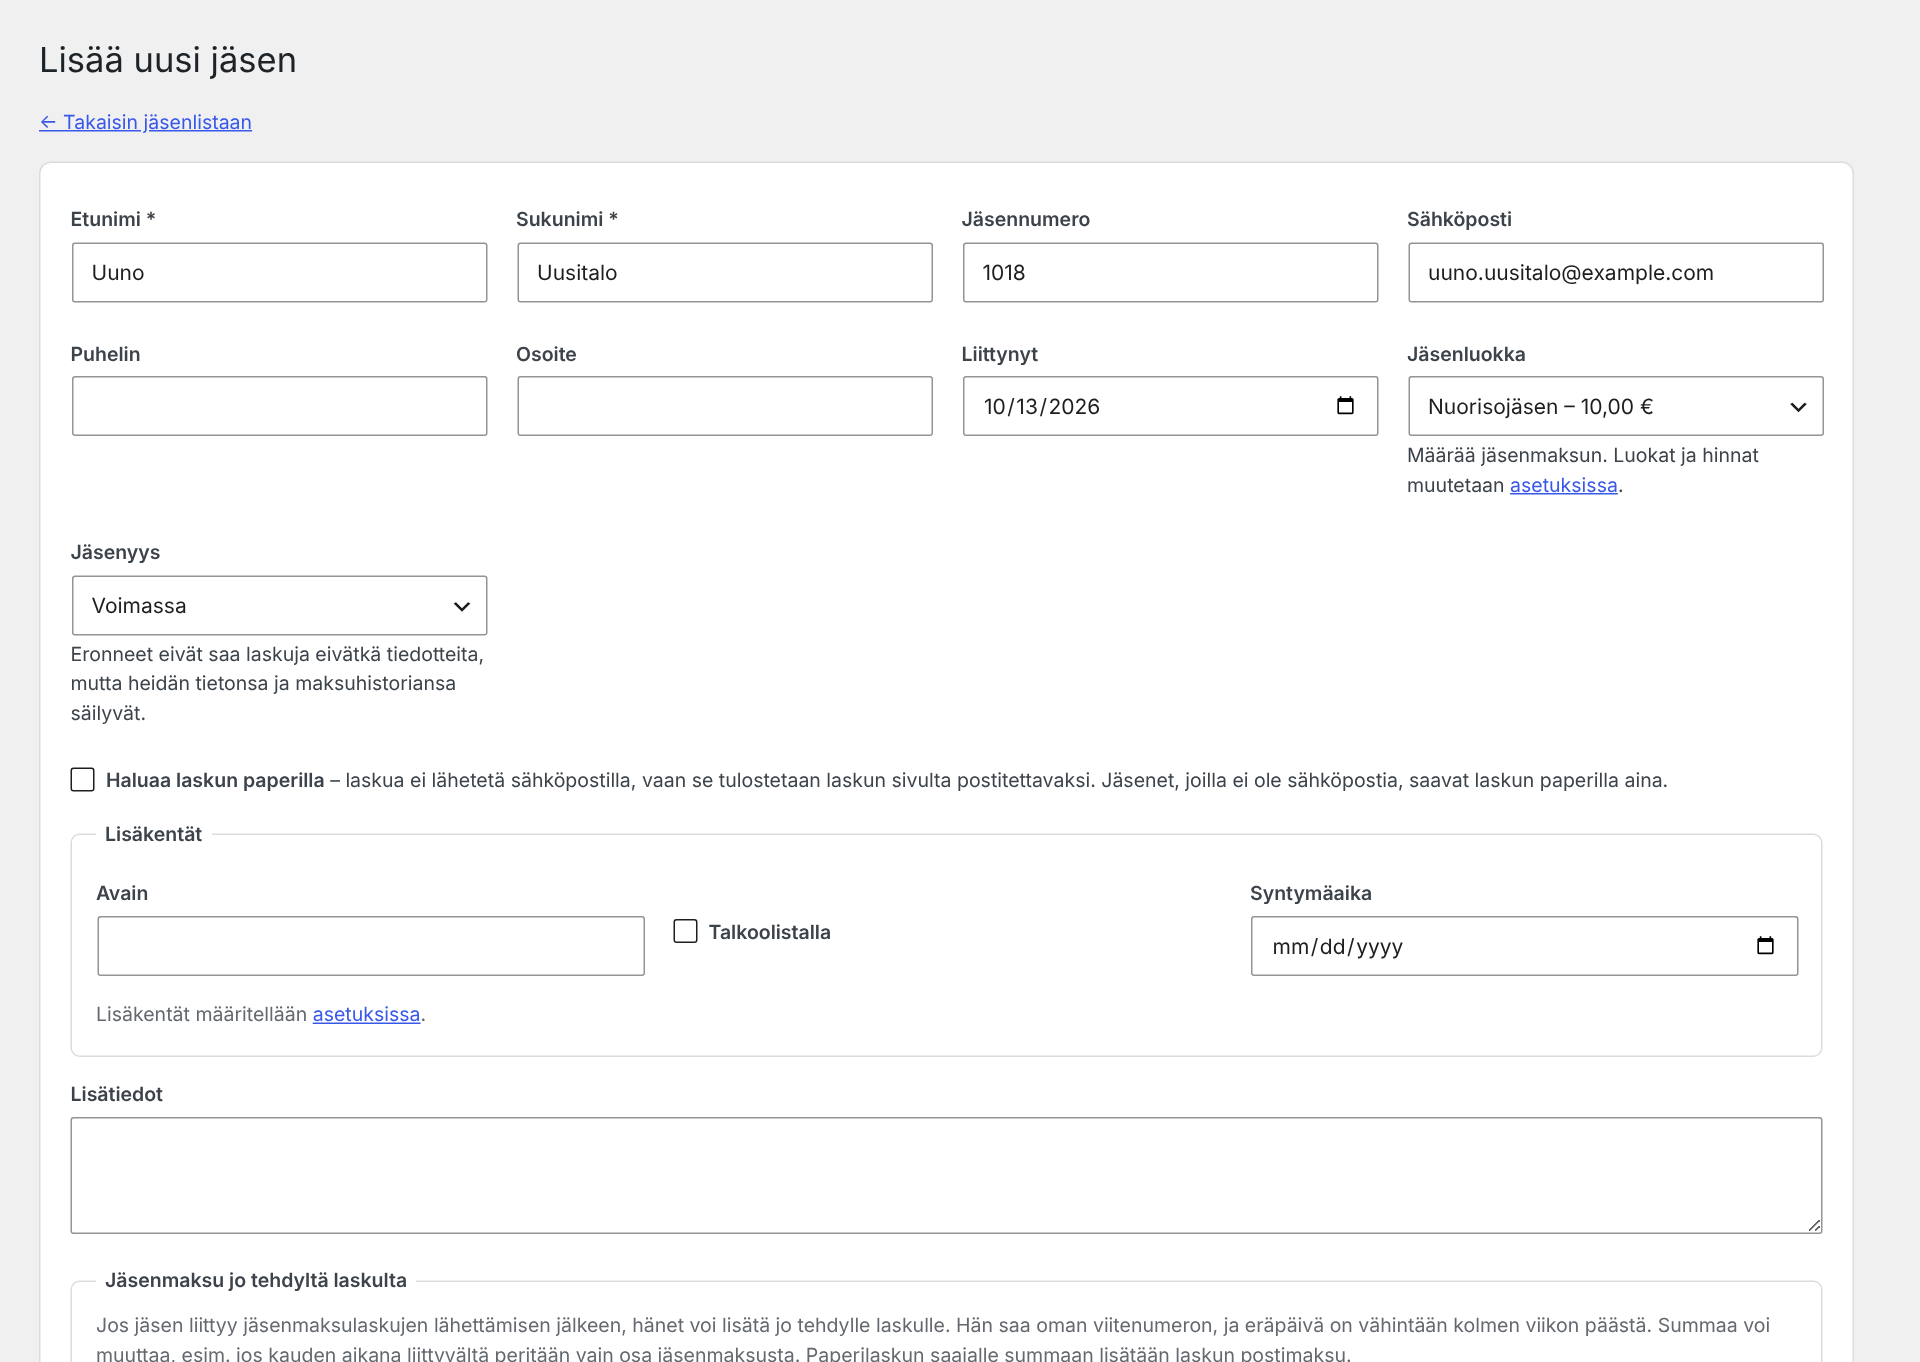Click inside the Lisätiedot text area
The height and width of the screenshot is (1362, 1920).
[x=946, y=1175]
